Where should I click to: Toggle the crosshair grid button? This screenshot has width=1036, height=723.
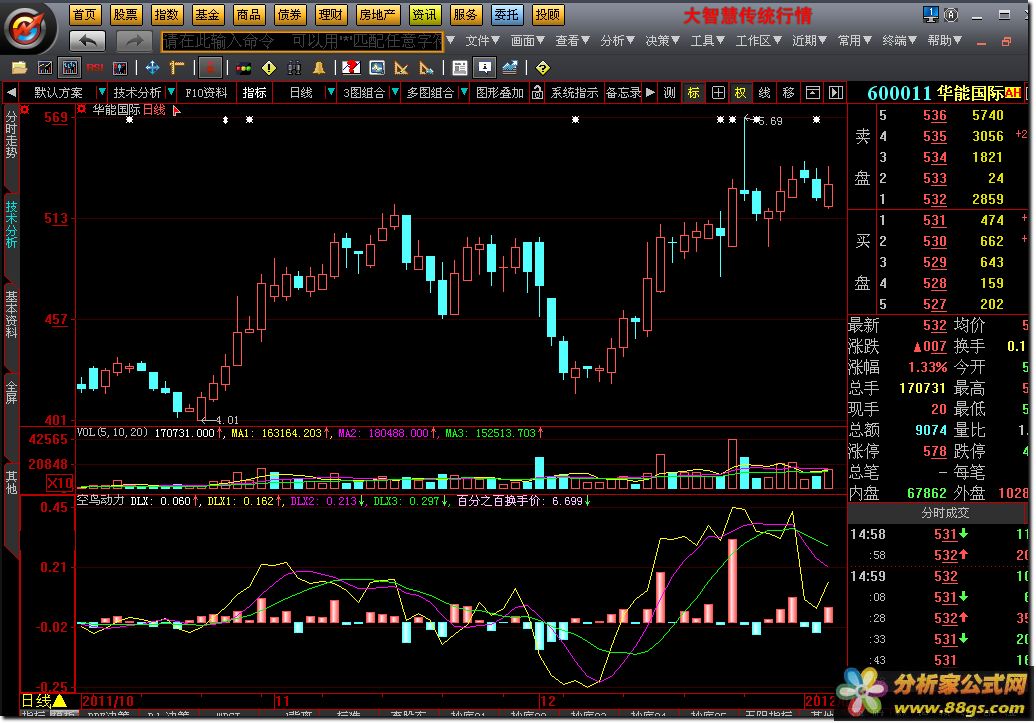click(718, 93)
